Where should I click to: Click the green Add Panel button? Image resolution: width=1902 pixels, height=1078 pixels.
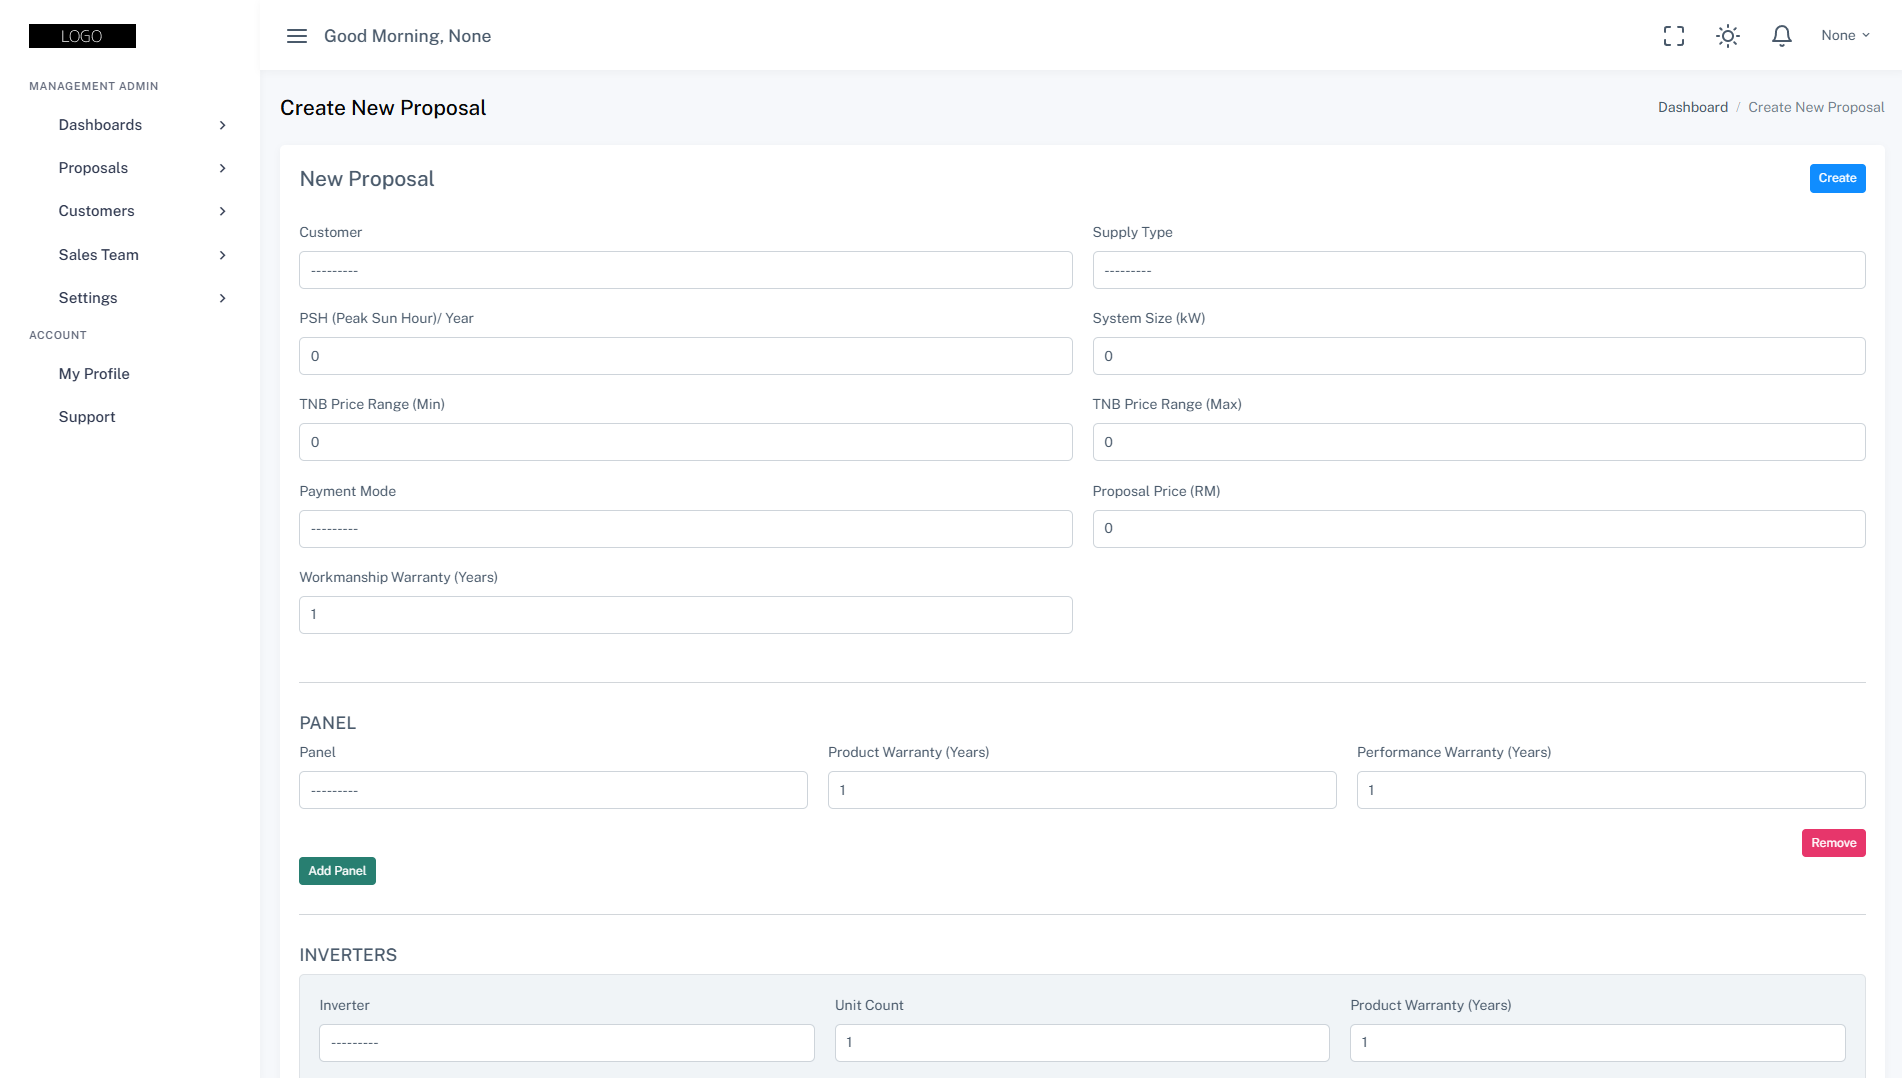pos(337,871)
